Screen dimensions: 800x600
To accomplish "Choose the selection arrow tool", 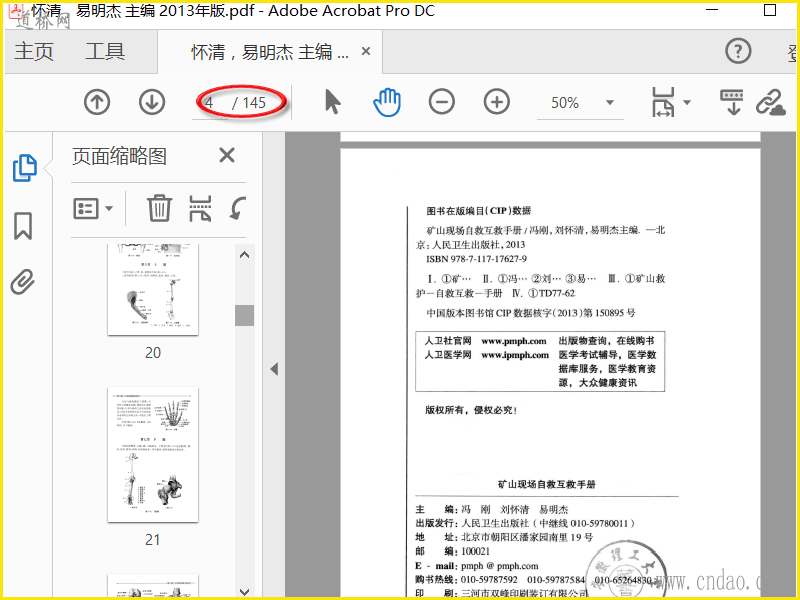I will coord(333,102).
